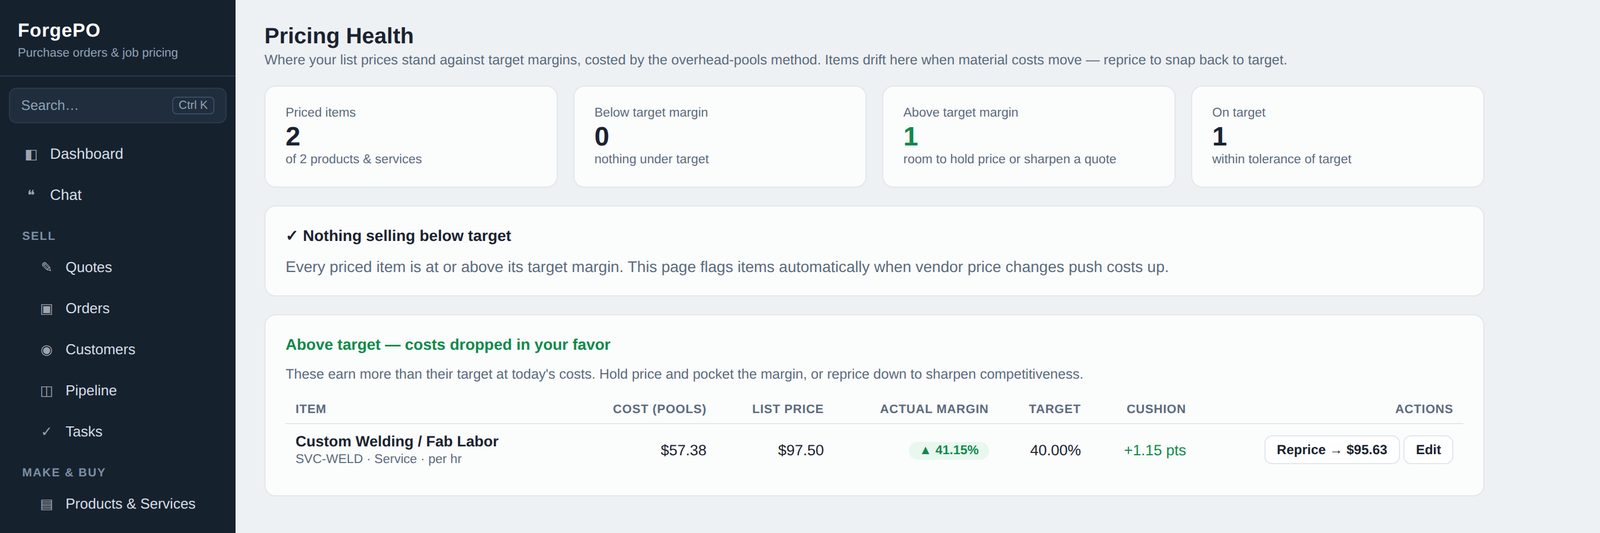Open the Above target margin card

[1029, 136]
